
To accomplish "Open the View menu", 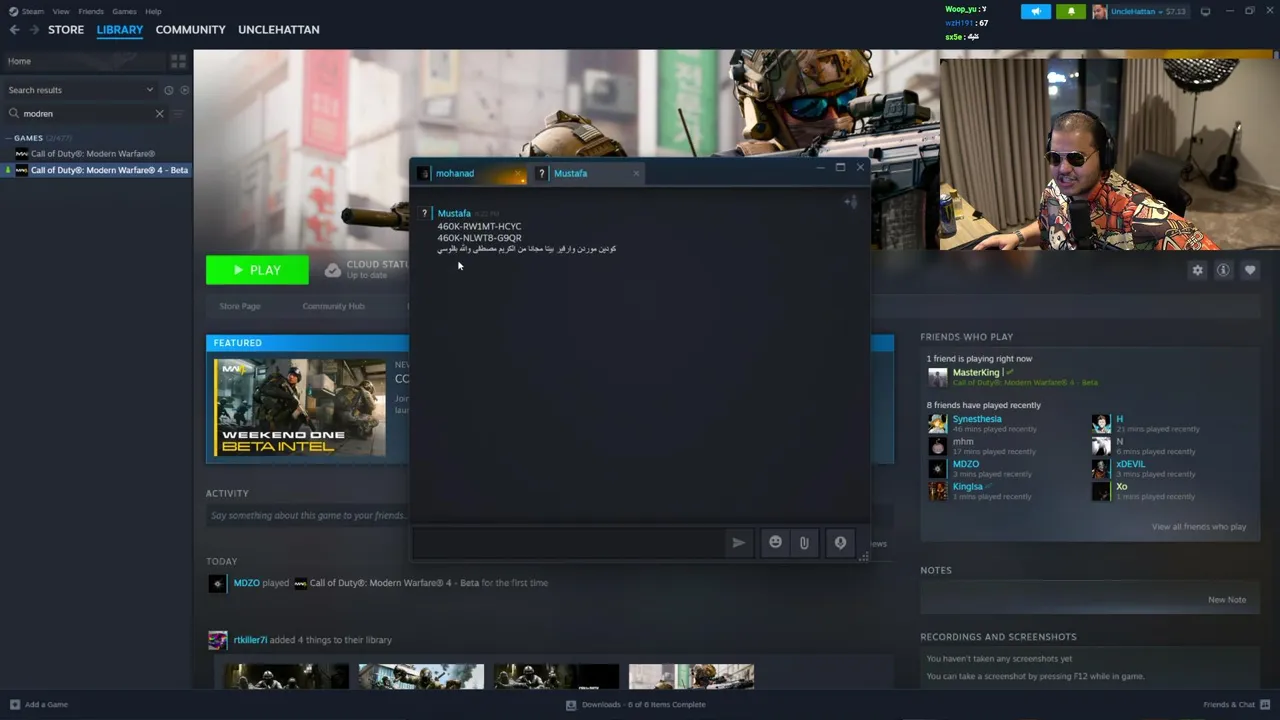I will click(61, 12).
